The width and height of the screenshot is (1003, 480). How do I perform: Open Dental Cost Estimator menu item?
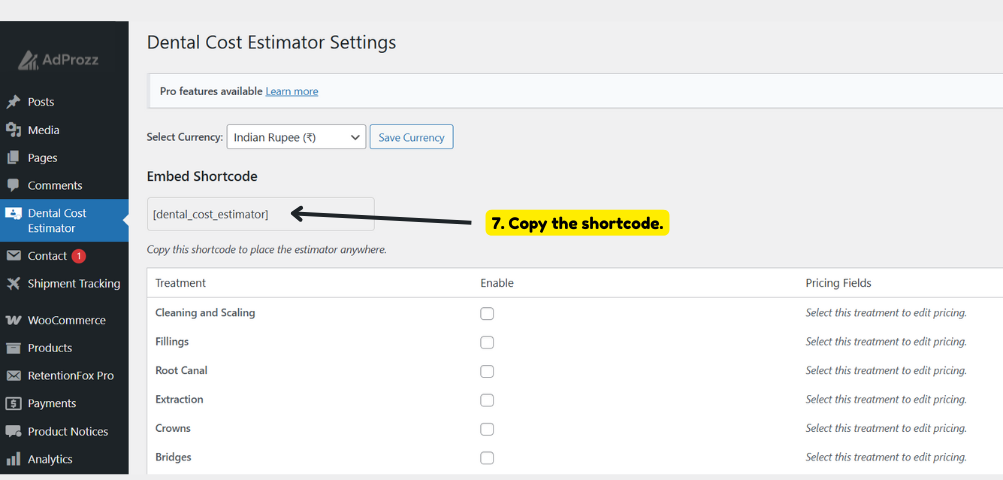[x=64, y=221]
